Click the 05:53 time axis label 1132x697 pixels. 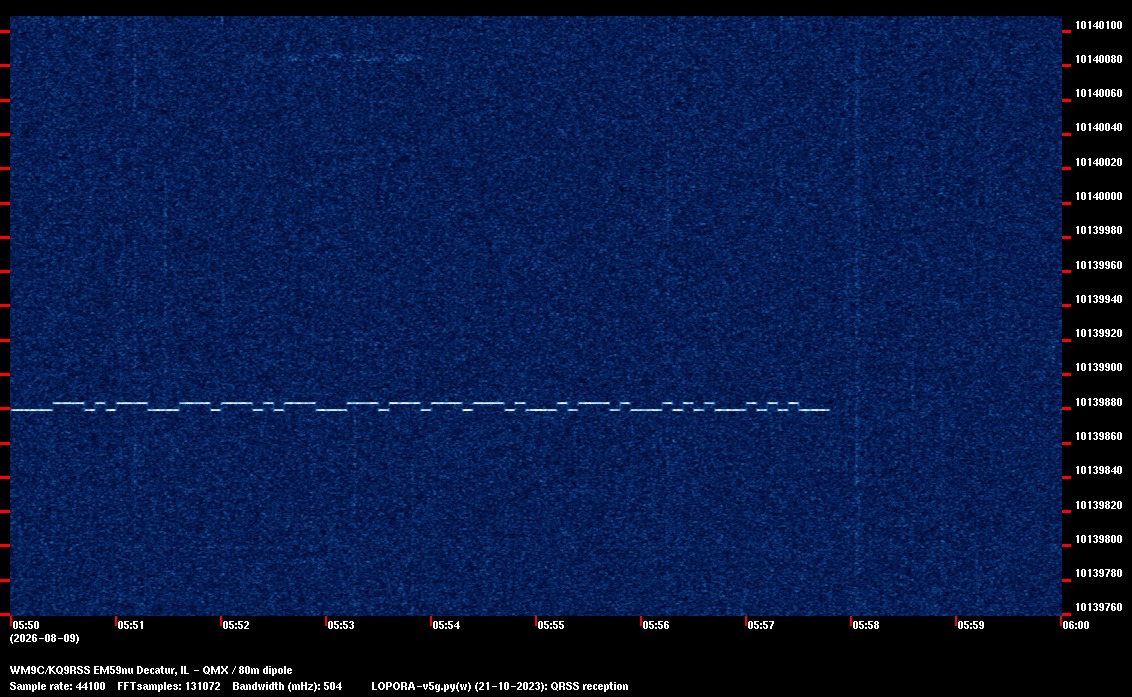(341, 625)
